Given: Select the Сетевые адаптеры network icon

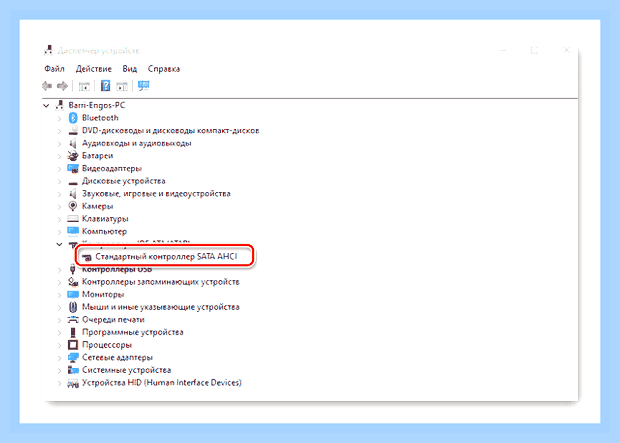Looking at the screenshot, I should 73,358.
